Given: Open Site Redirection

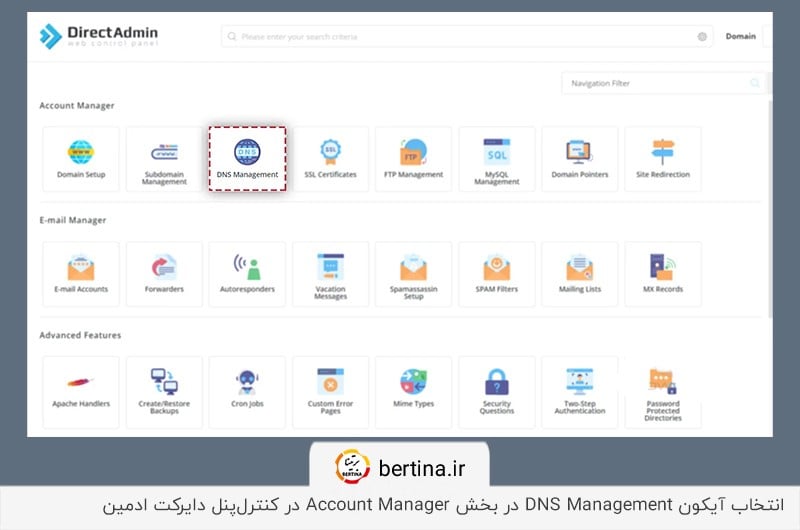Looking at the screenshot, I should 663,159.
